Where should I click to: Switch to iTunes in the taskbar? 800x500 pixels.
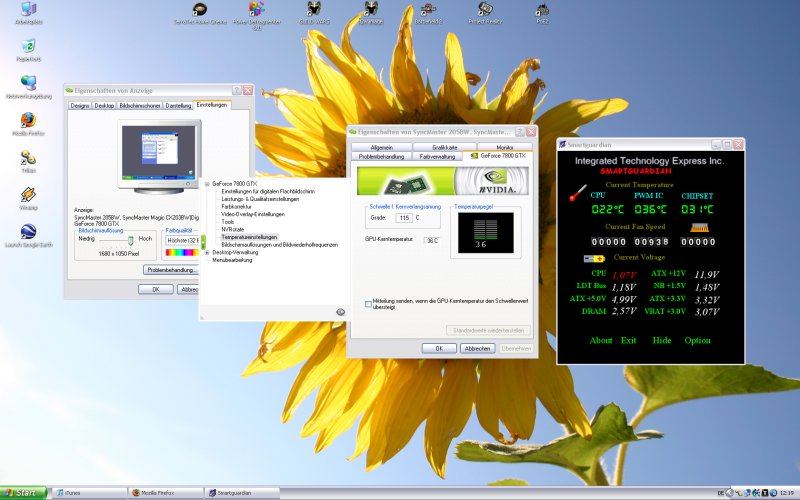[89, 493]
